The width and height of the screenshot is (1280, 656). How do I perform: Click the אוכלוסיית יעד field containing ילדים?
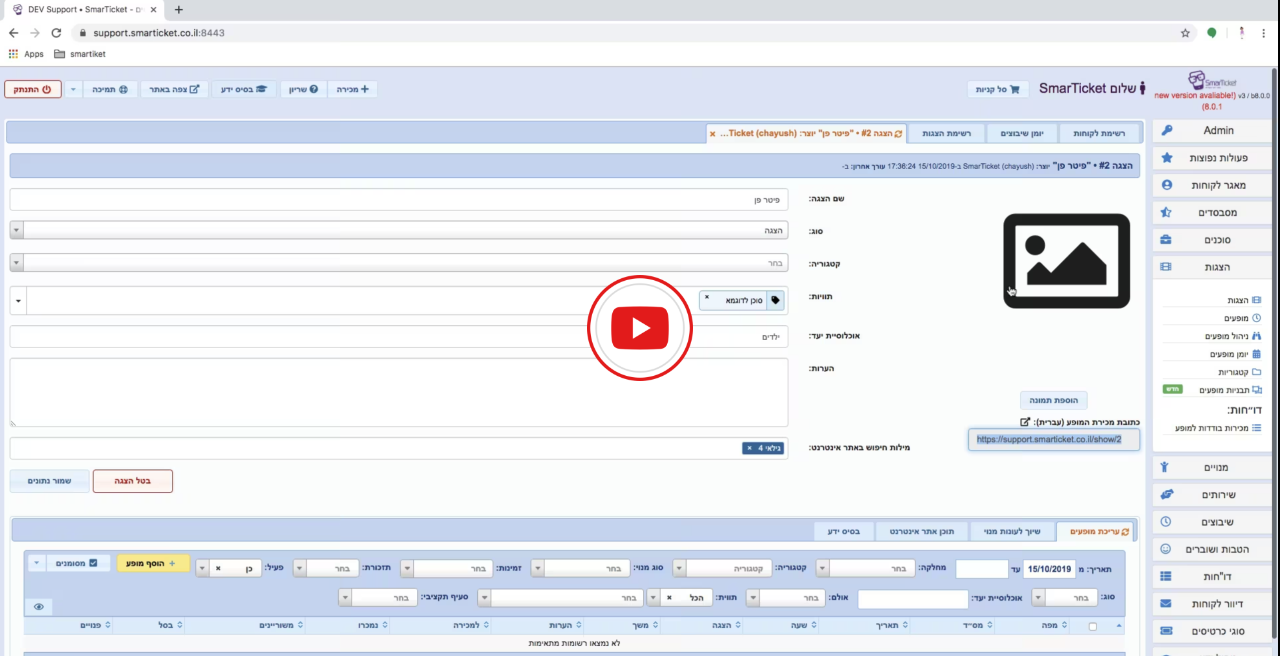point(400,337)
